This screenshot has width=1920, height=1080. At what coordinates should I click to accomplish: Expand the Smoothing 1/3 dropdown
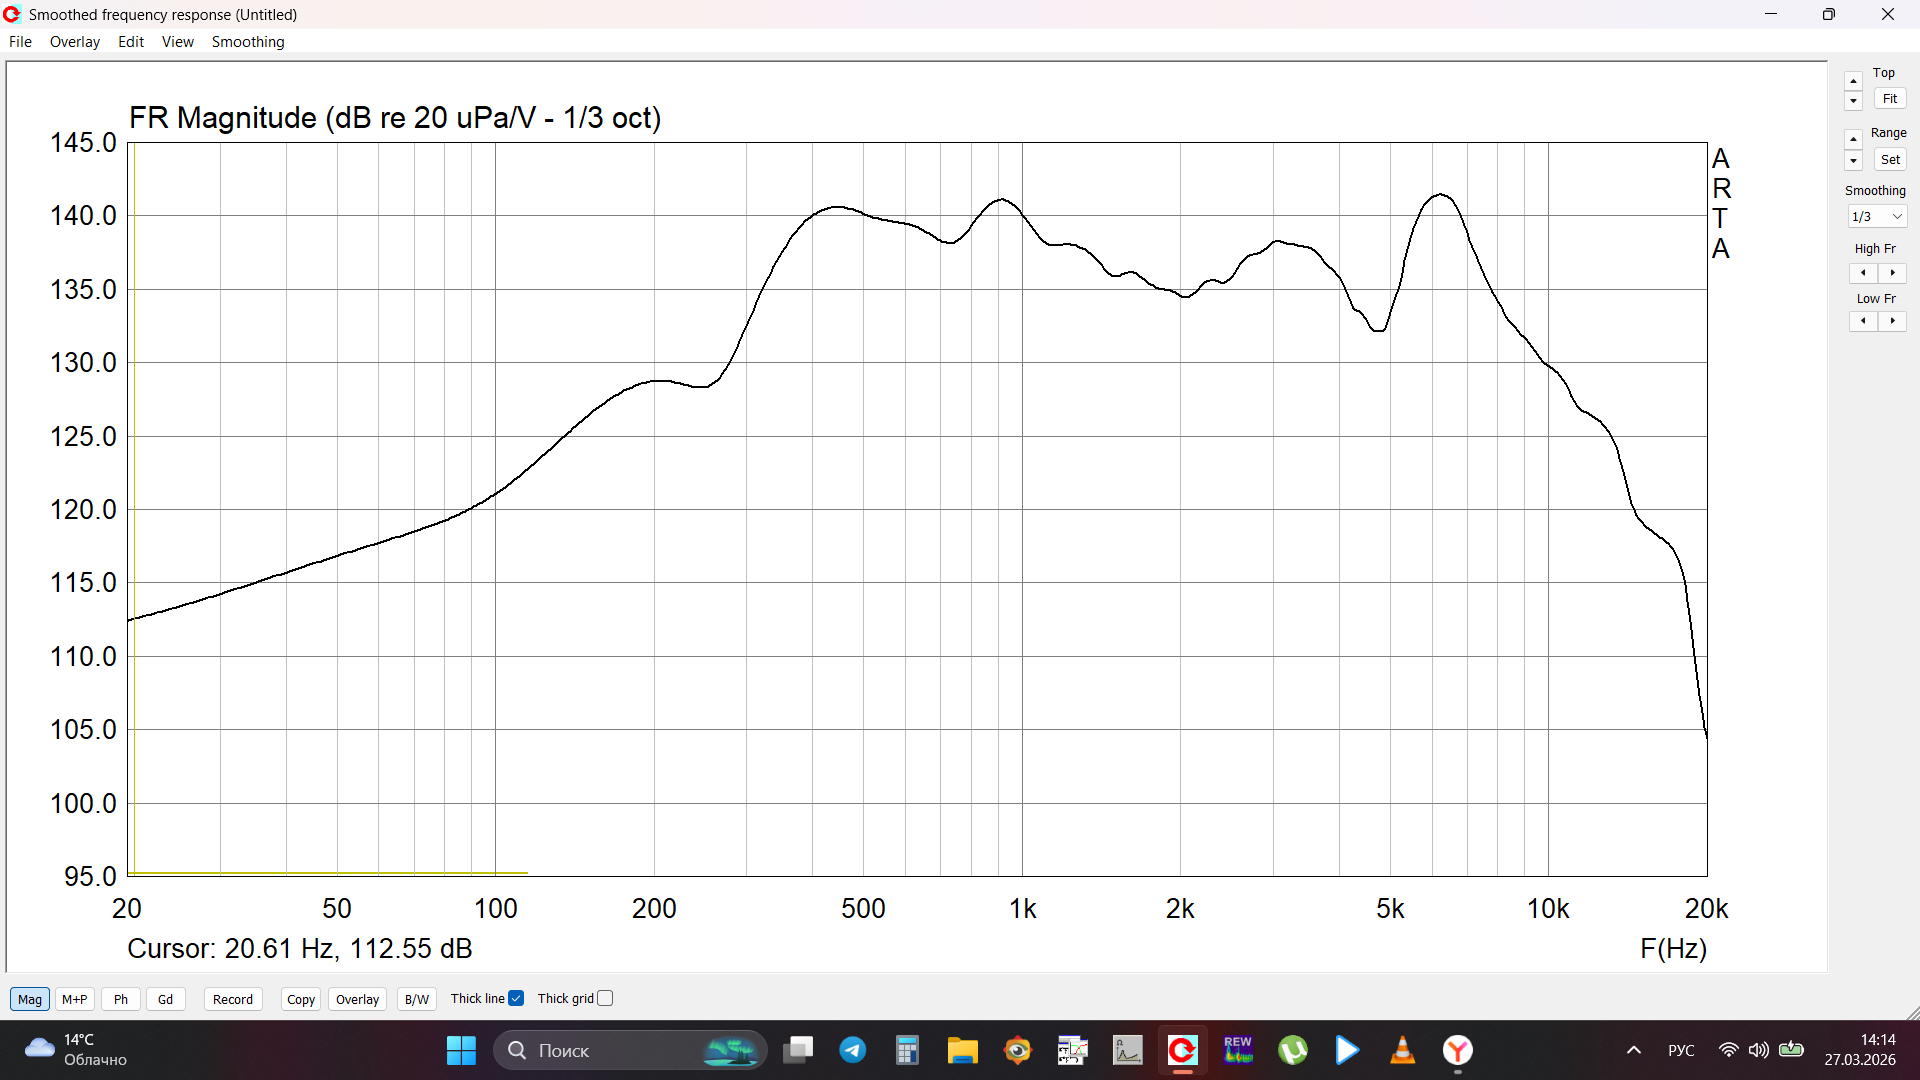[x=1877, y=216]
